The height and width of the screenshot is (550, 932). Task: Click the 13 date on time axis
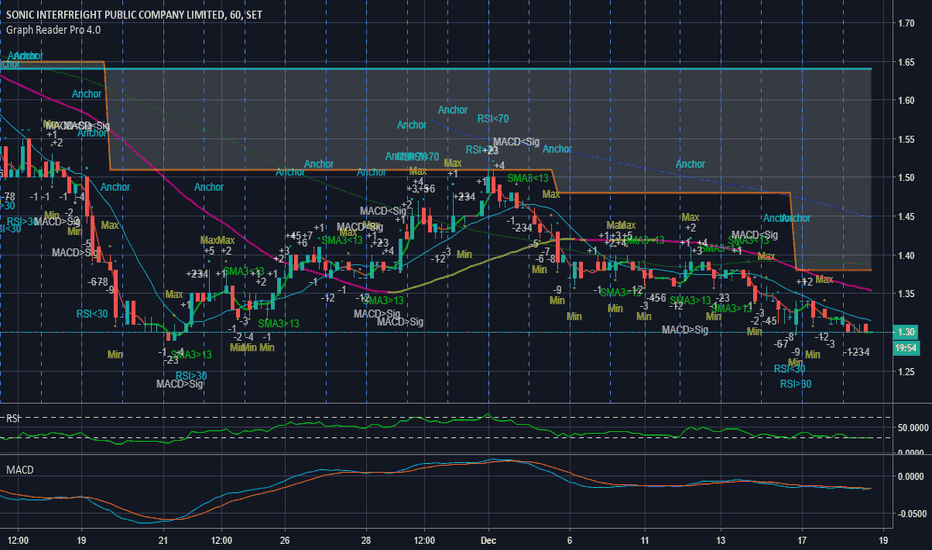coord(720,540)
